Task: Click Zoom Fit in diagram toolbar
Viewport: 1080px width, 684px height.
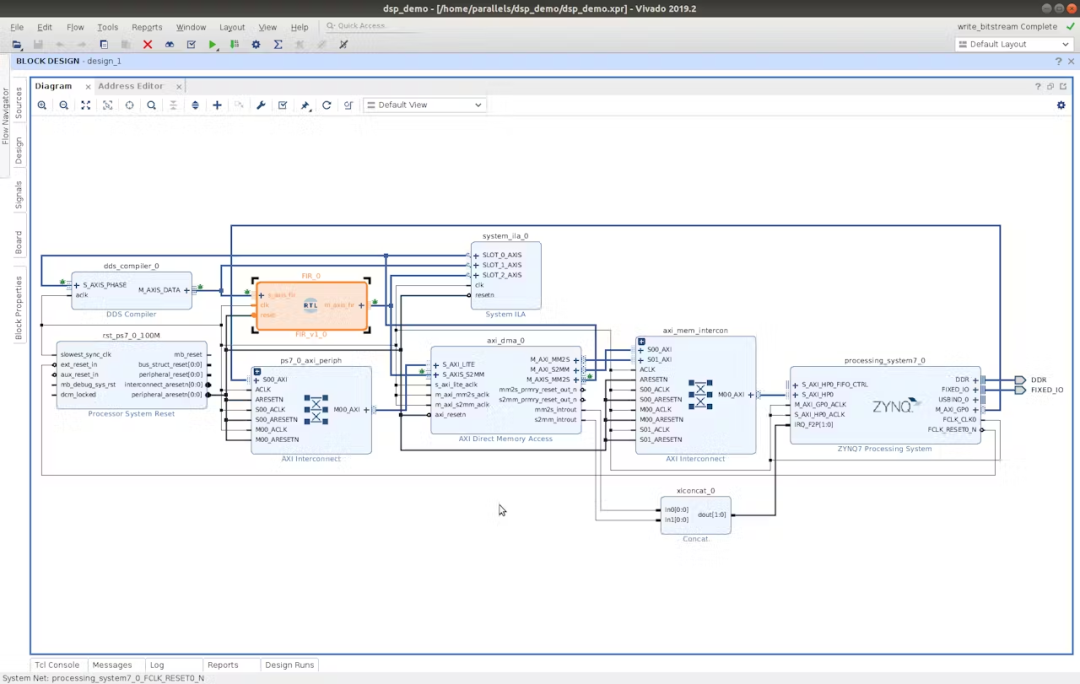Action: pos(86,105)
